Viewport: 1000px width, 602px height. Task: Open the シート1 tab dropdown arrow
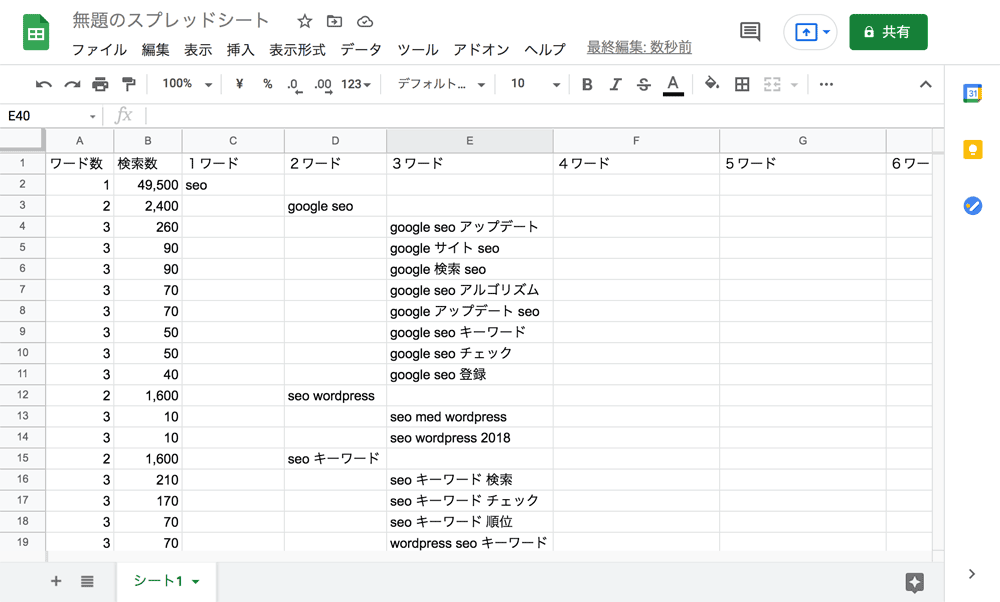click(196, 582)
